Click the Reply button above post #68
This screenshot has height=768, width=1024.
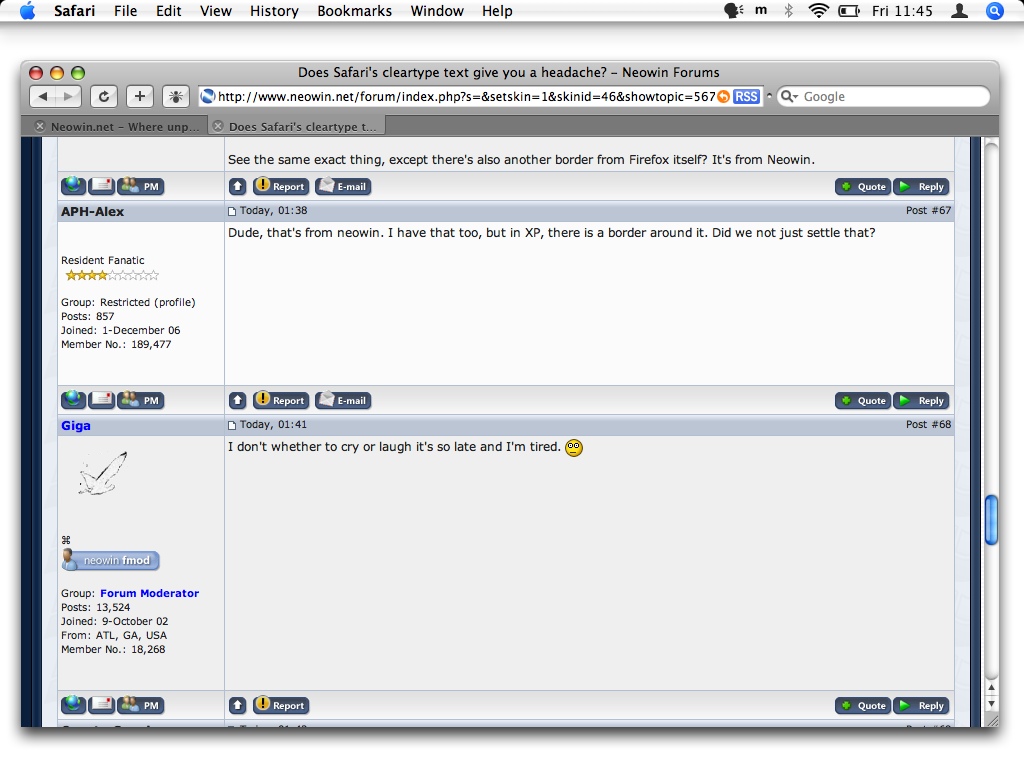coord(921,400)
